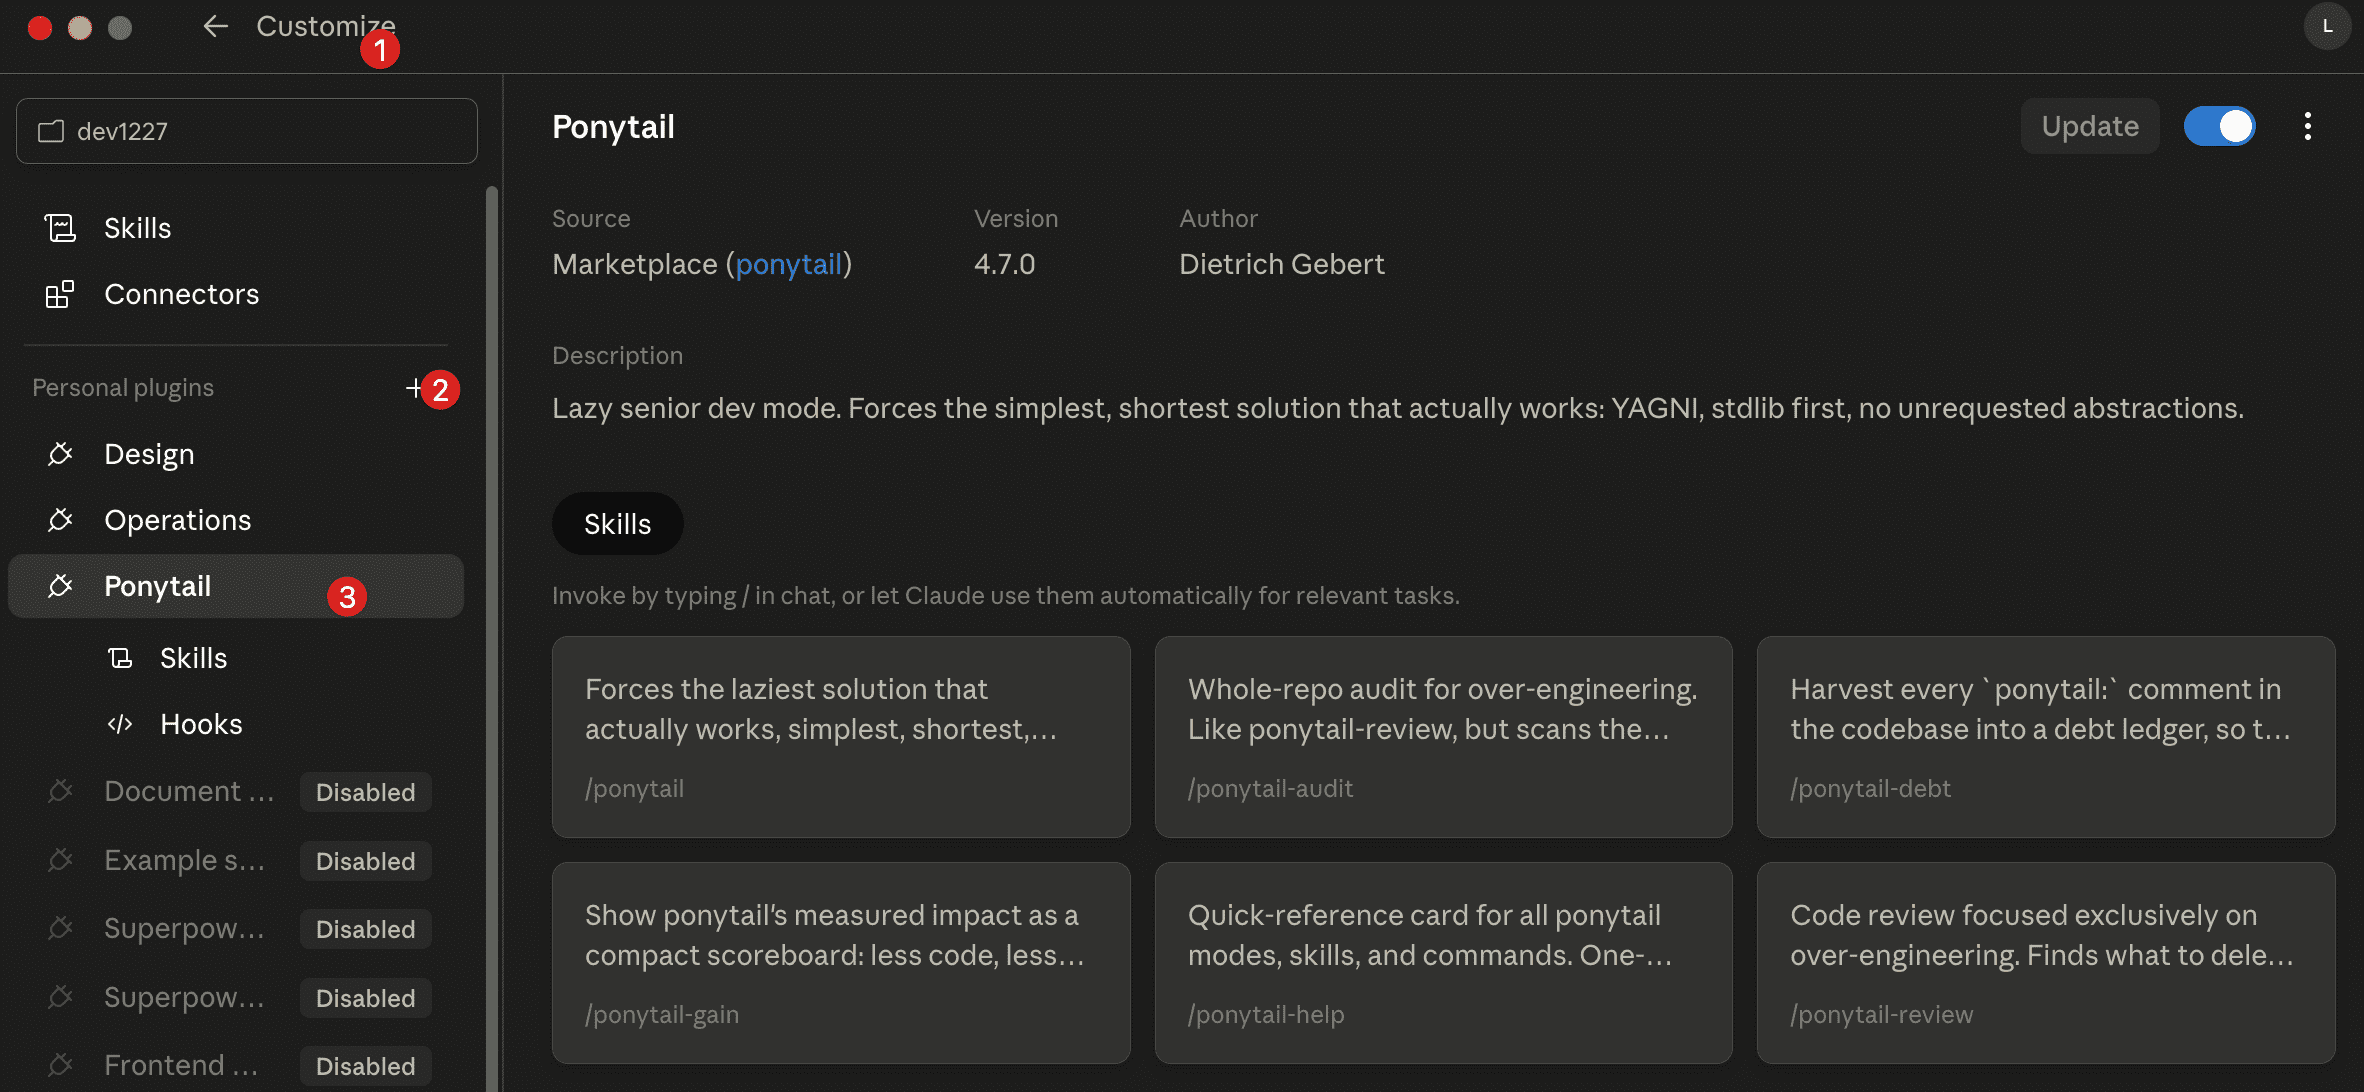Click the Update button
The height and width of the screenshot is (1092, 2364).
(x=2090, y=126)
